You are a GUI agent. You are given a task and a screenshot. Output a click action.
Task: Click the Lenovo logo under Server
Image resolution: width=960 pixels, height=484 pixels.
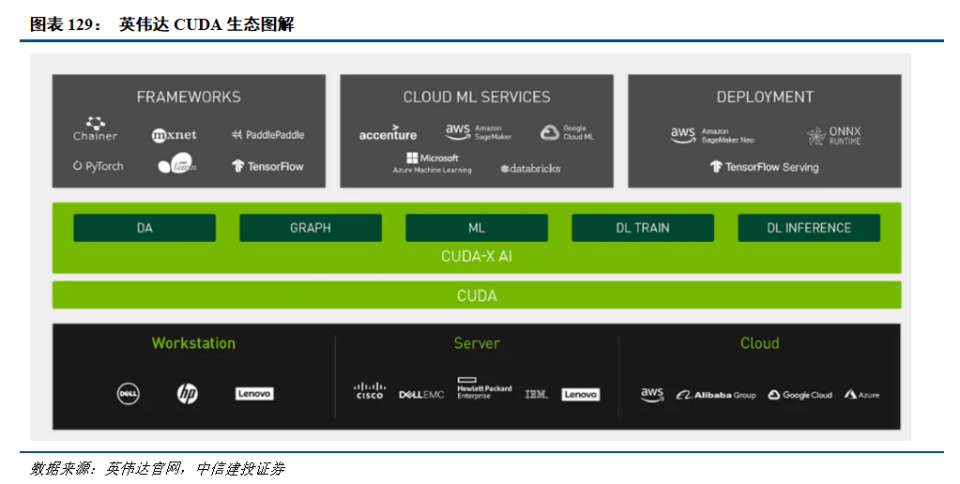tap(580, 395)
